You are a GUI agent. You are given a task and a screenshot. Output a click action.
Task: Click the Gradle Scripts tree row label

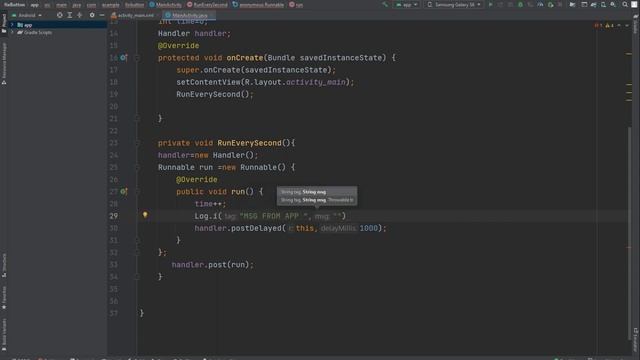coord(38,32)
